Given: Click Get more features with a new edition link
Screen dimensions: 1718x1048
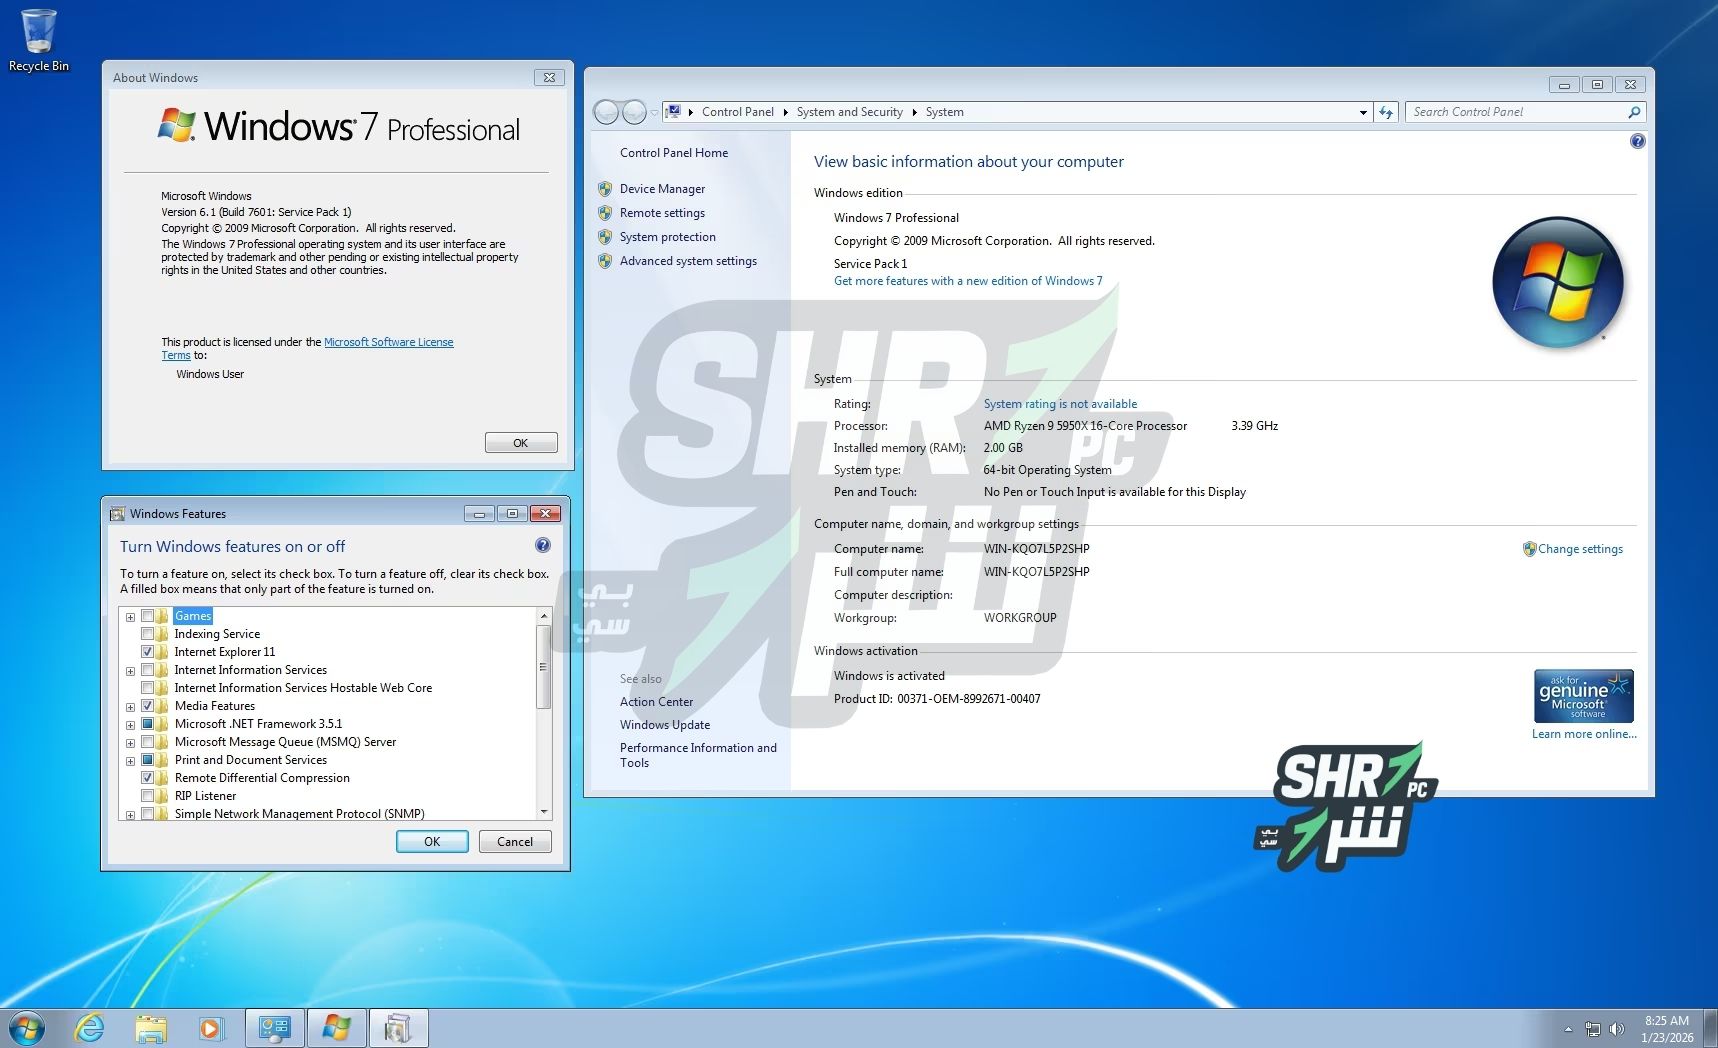Looking at the screenshot, I should [968, 281].
